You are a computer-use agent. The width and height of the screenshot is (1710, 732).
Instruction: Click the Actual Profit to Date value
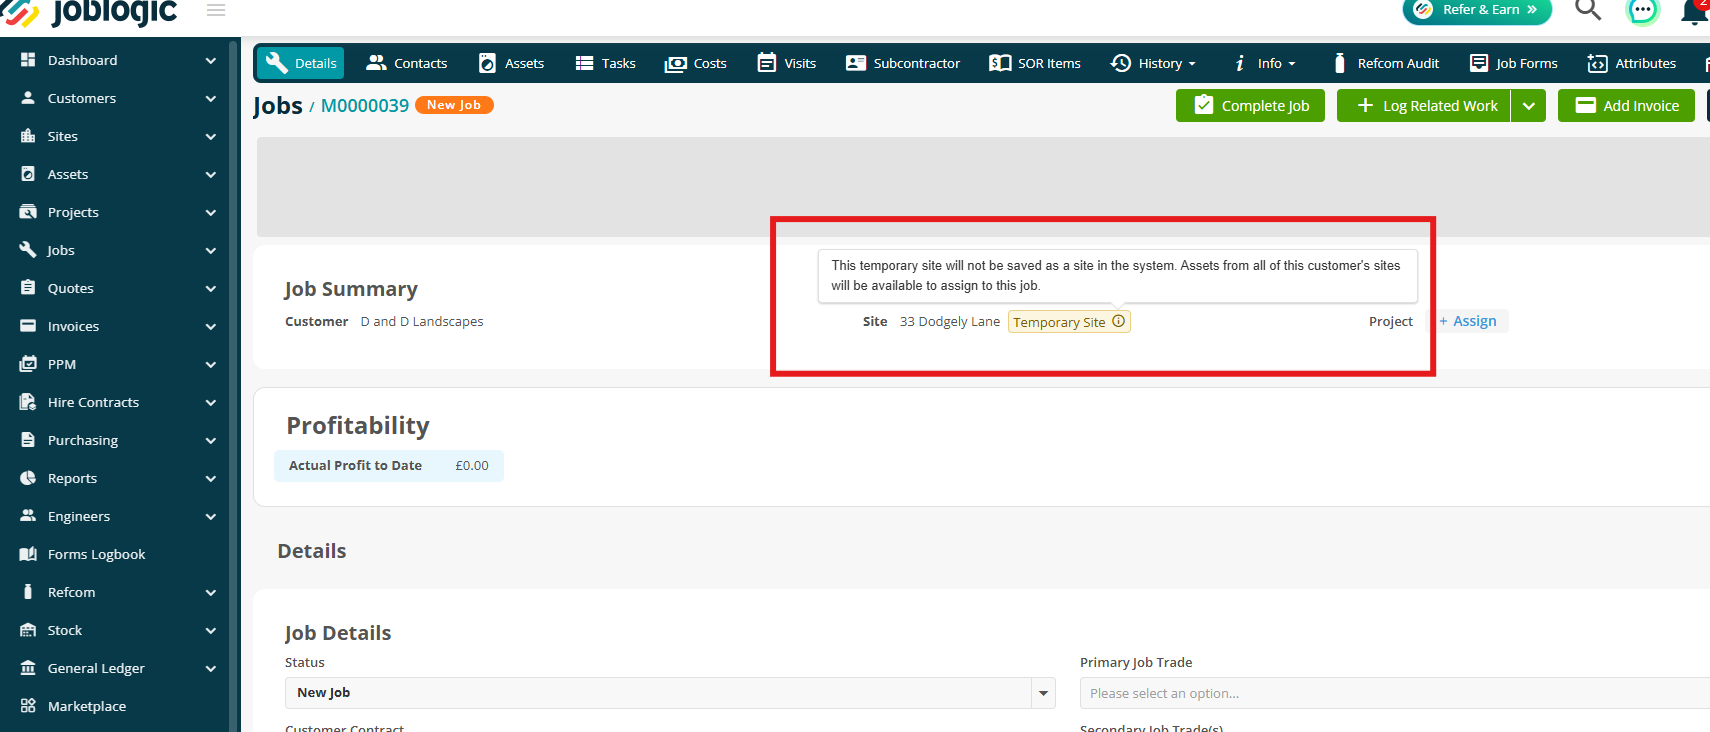click(472, 466)
